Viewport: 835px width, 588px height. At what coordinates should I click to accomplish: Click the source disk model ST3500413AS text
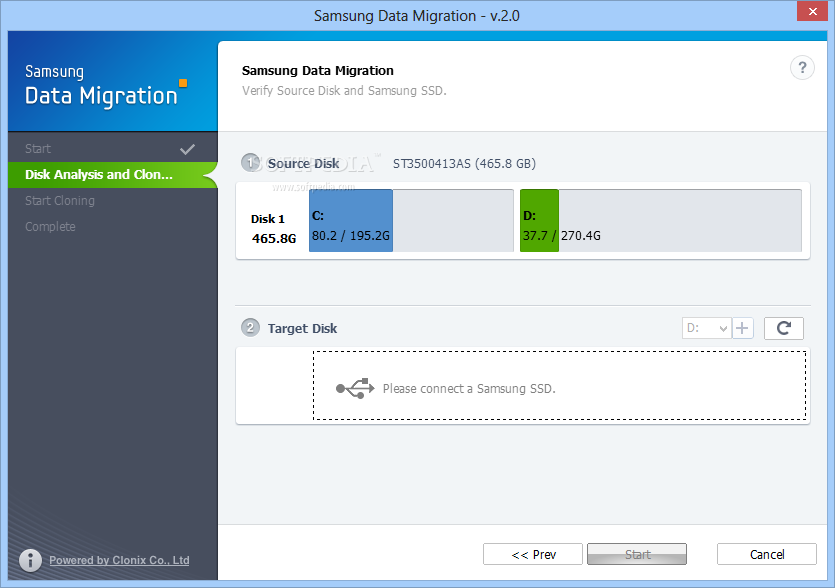click(464, 164)
